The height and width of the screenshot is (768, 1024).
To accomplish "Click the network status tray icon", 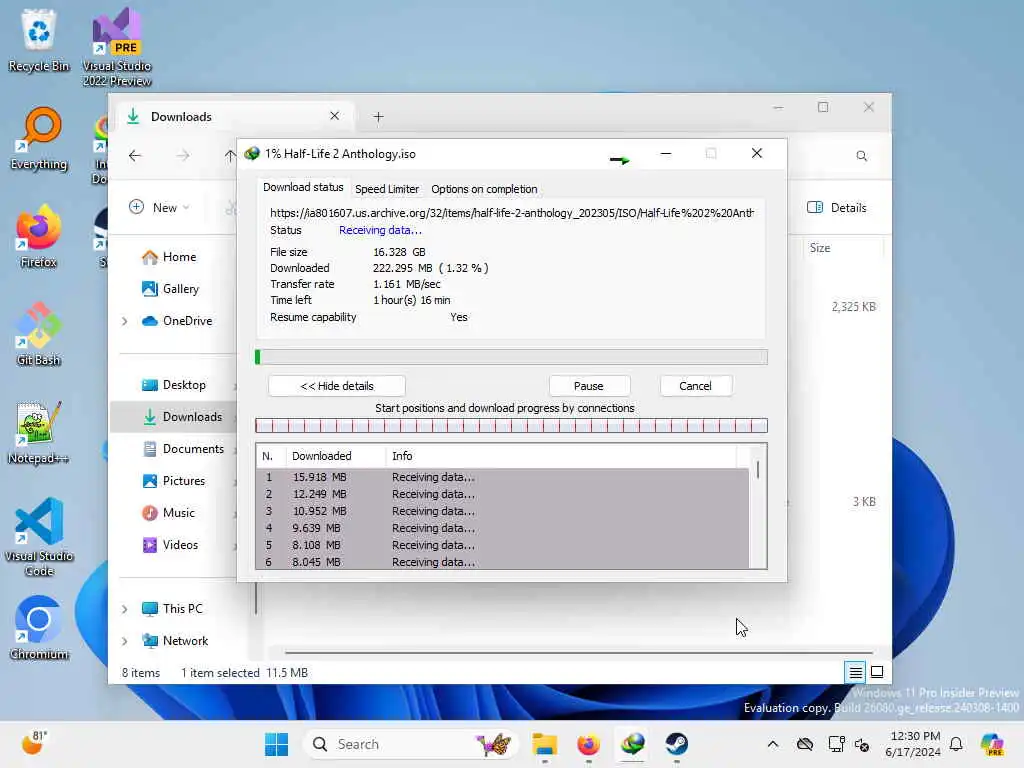I will point(836,744).
